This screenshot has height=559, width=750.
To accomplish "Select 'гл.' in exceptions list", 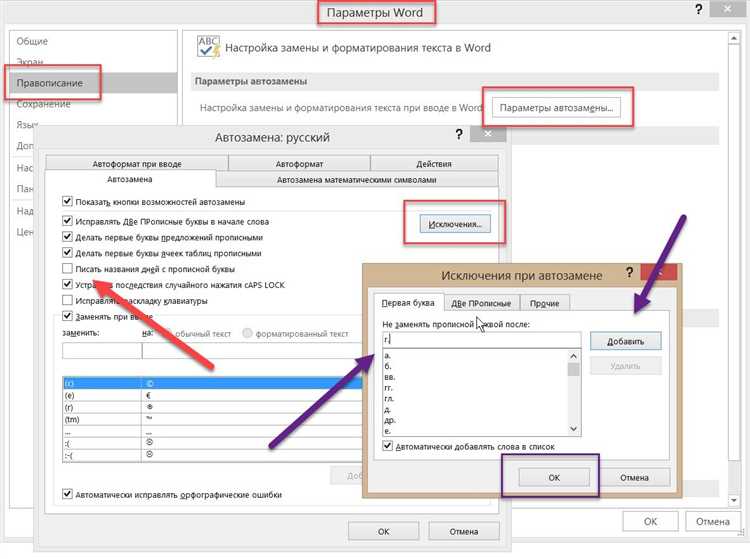I will coord(388,398).
